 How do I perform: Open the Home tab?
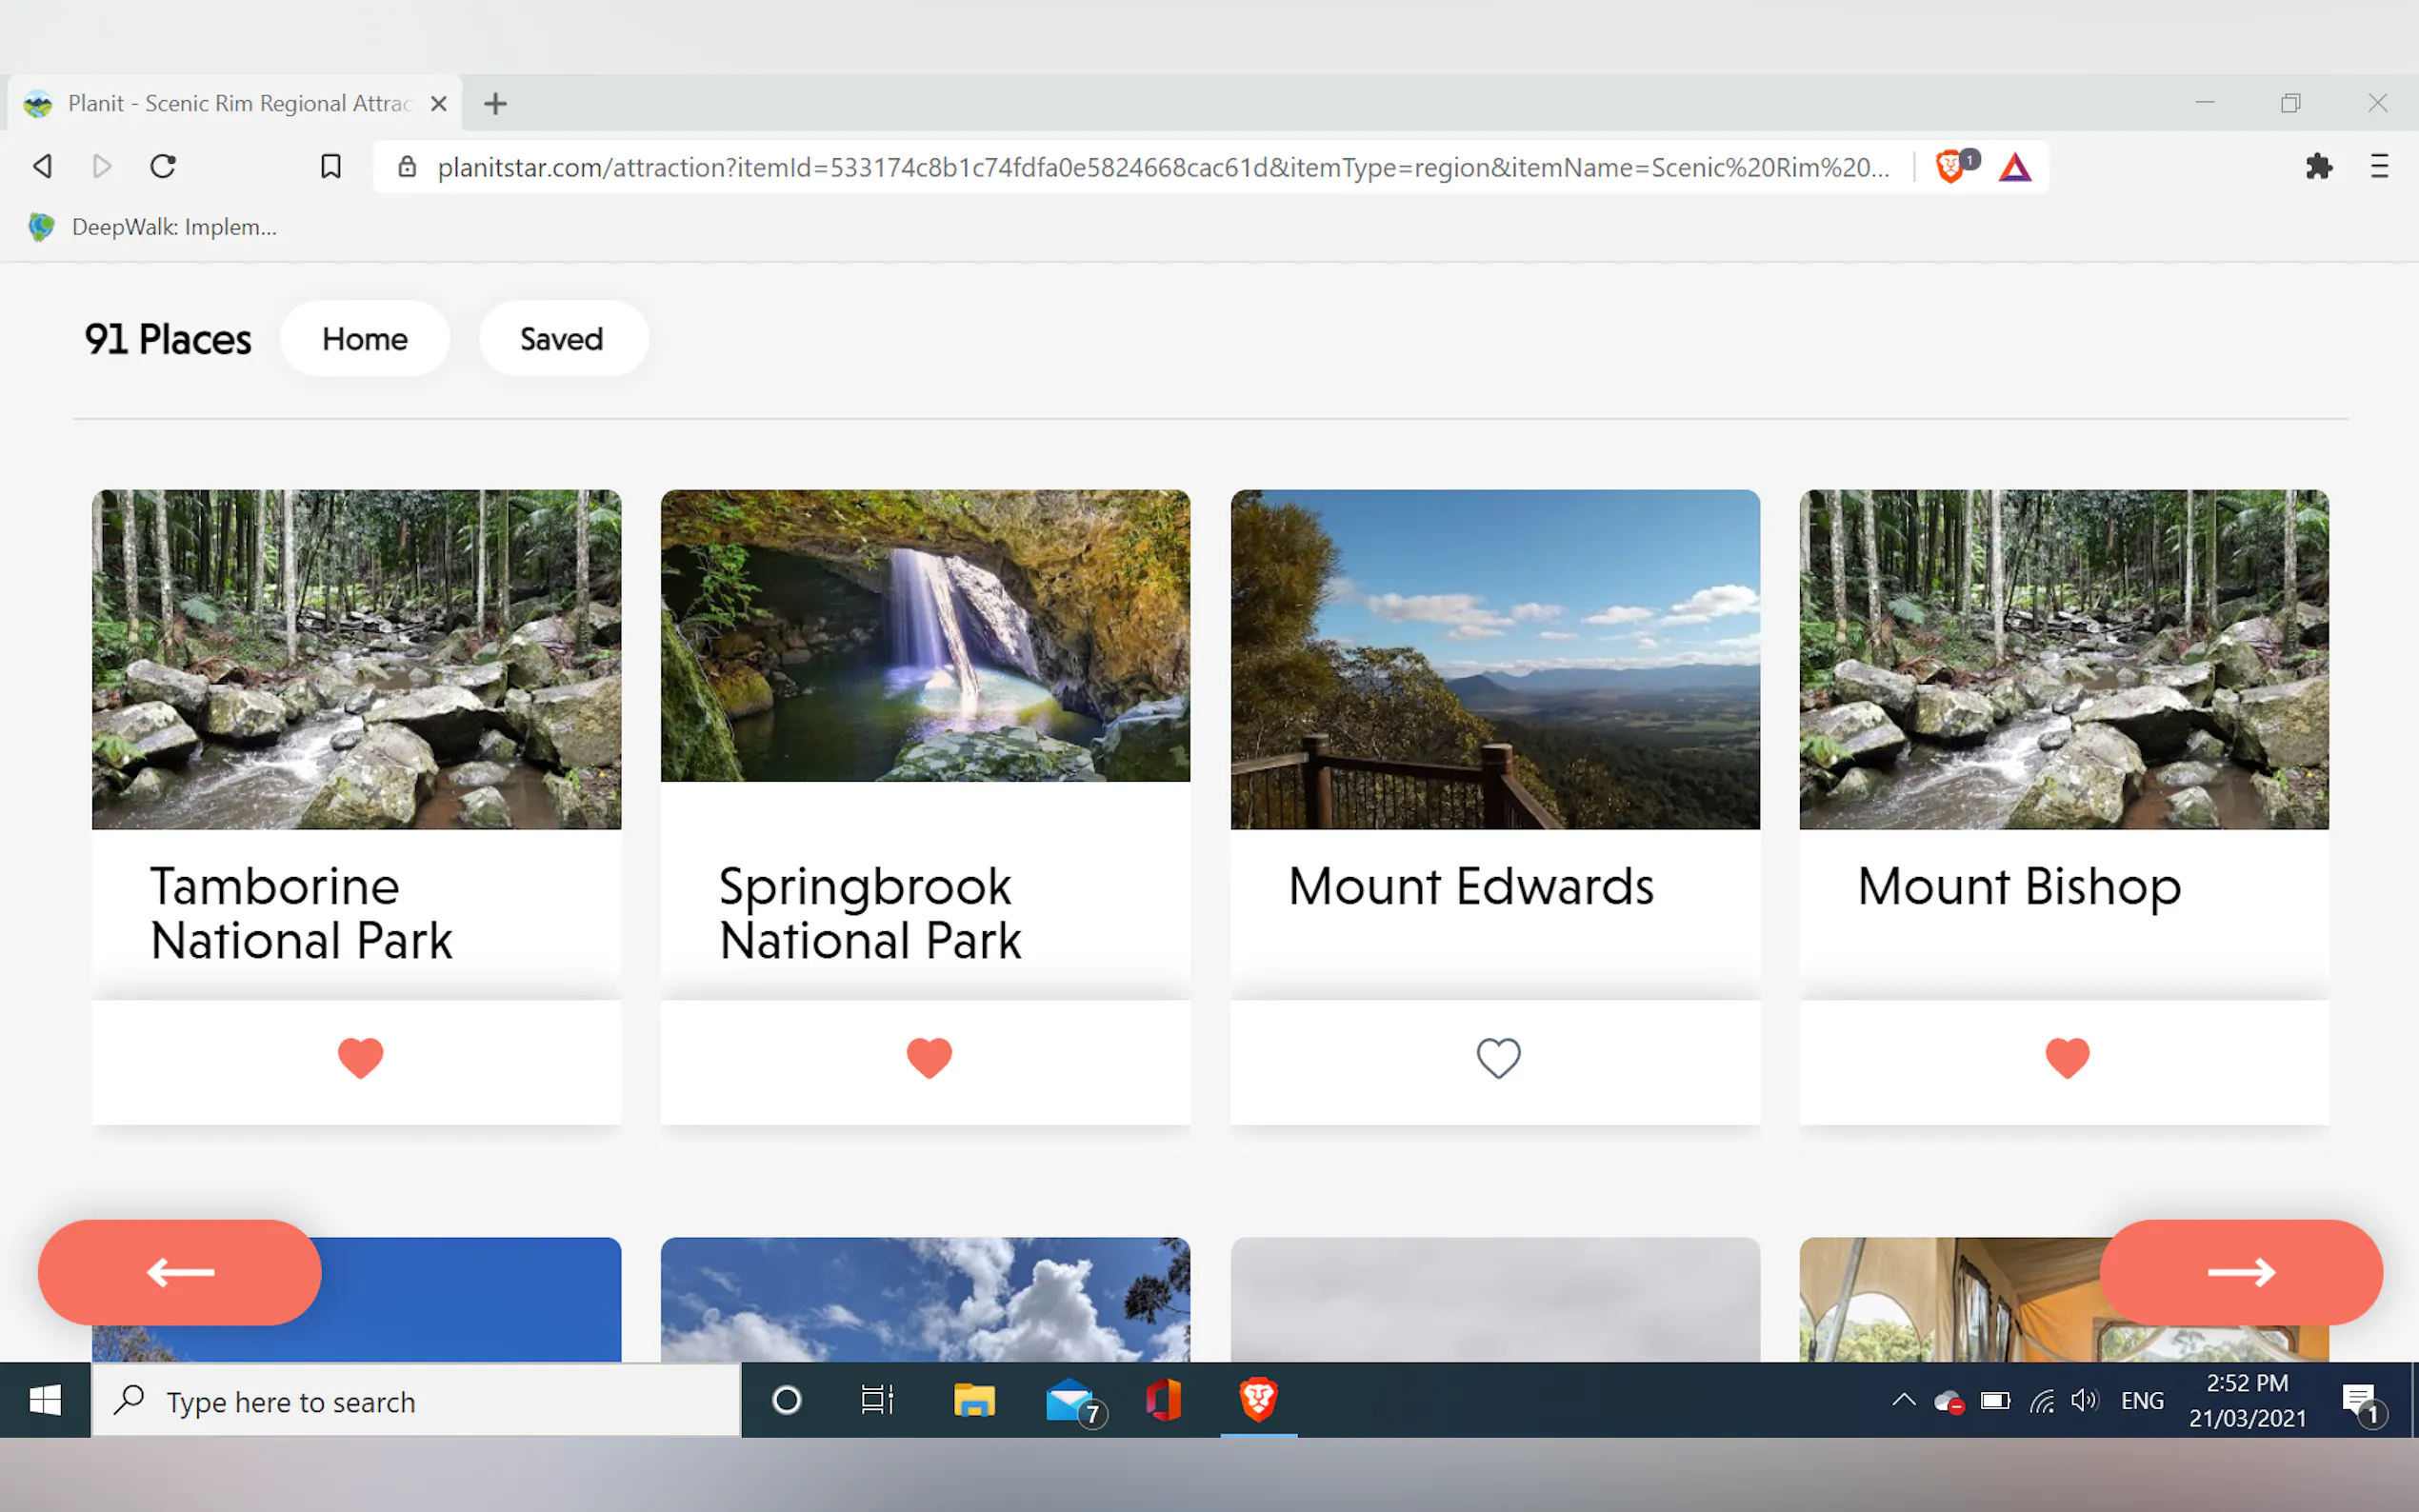click(364, 339)
